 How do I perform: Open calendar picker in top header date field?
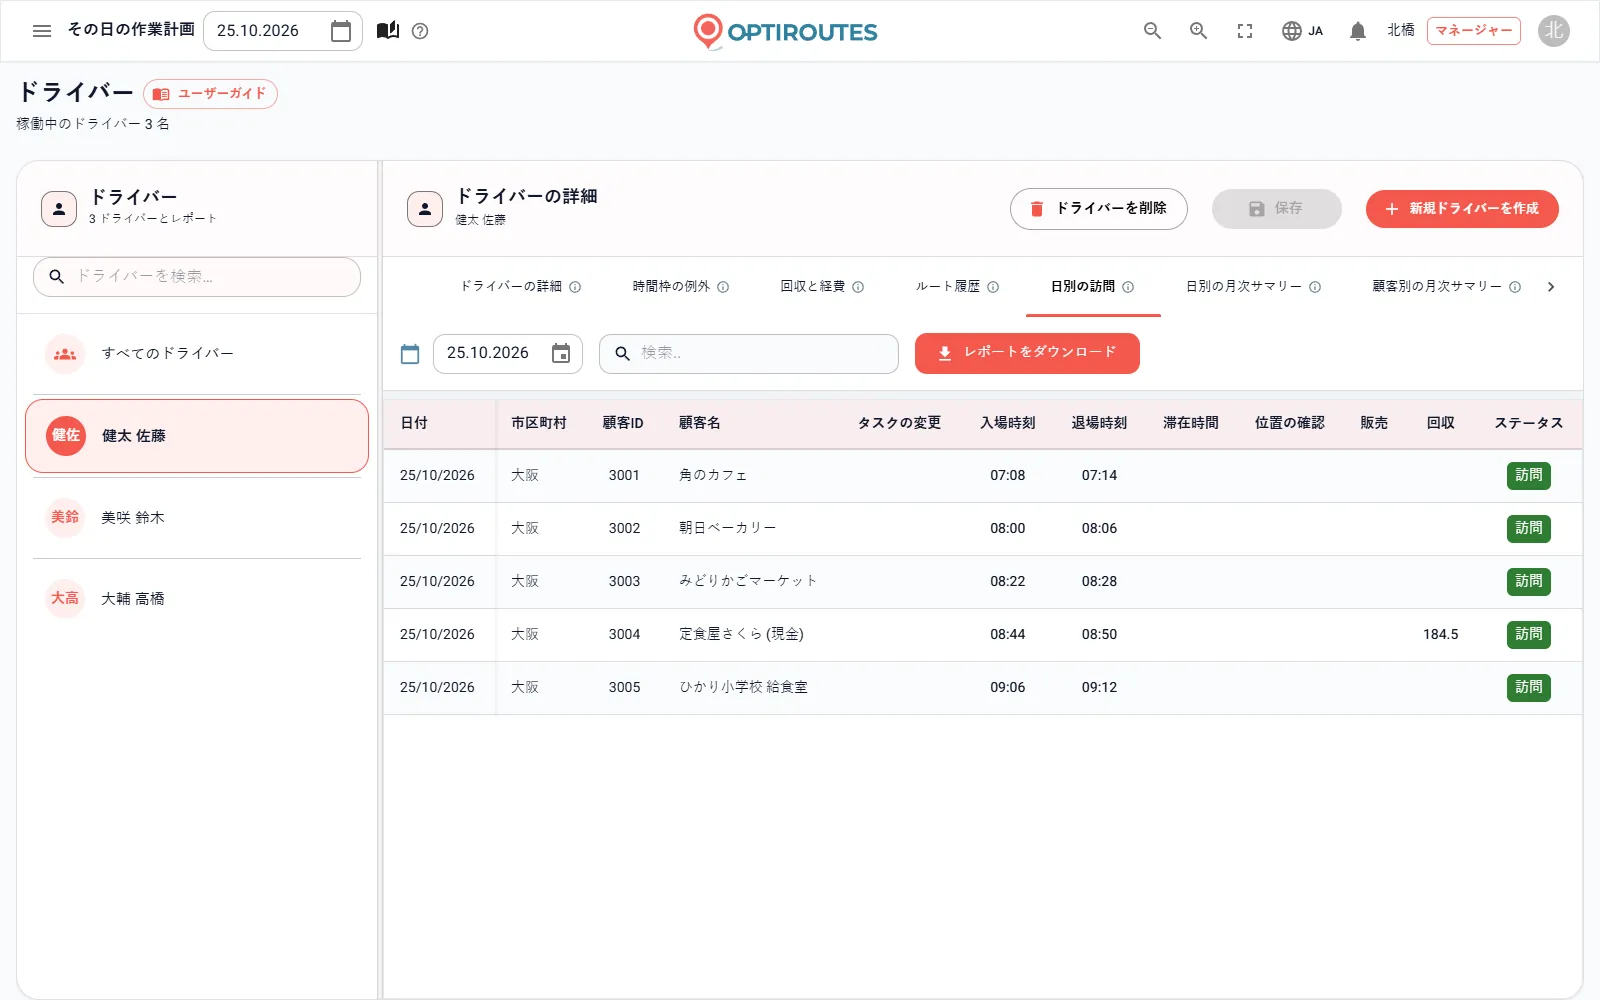(x=341, y=31)
